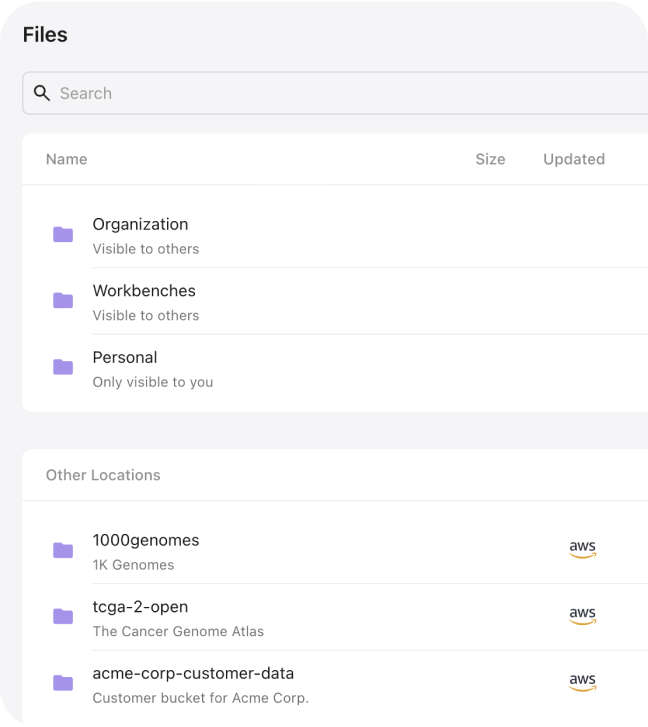Click the magnifying glass search icon
The image size is (648, 727).
[42, 93]
